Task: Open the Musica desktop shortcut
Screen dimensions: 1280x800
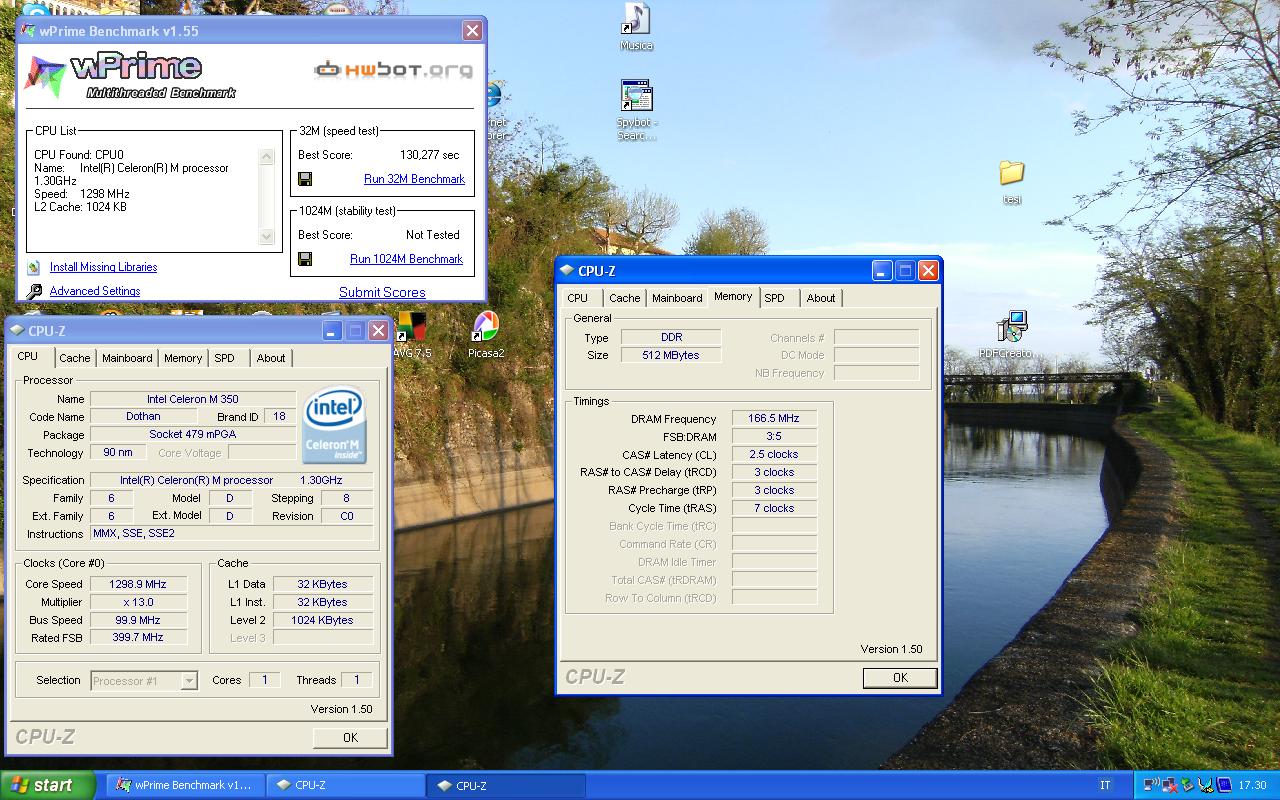Action: [x=636, y=27]
